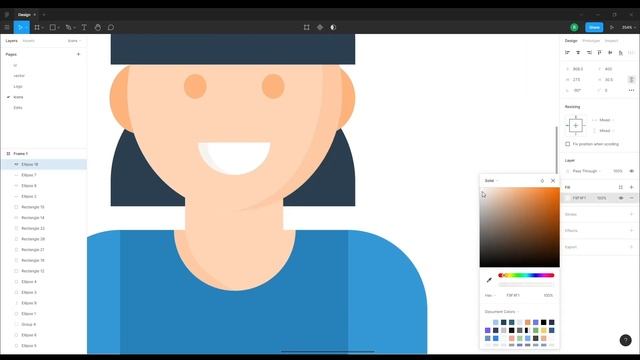Expand the Document Colors dropdown

pyautogui.click(x=502, y=312)
